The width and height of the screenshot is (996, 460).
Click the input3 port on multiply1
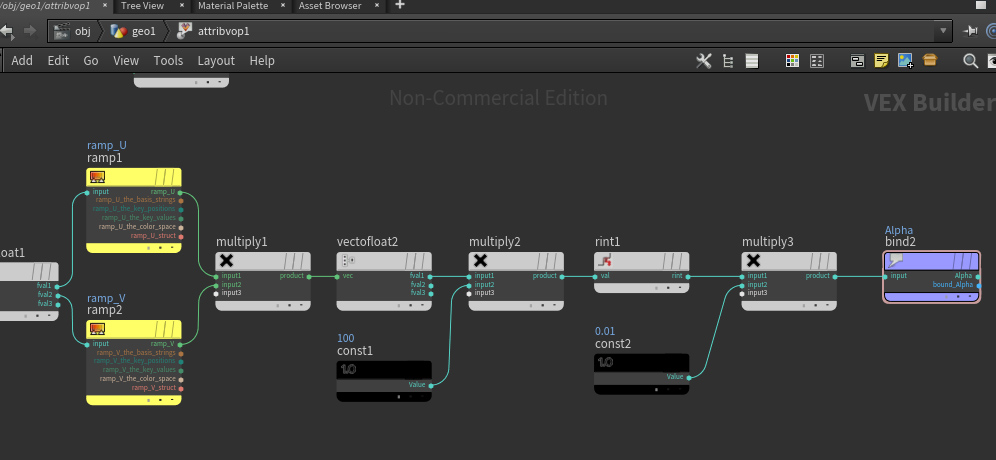point(216,293)
